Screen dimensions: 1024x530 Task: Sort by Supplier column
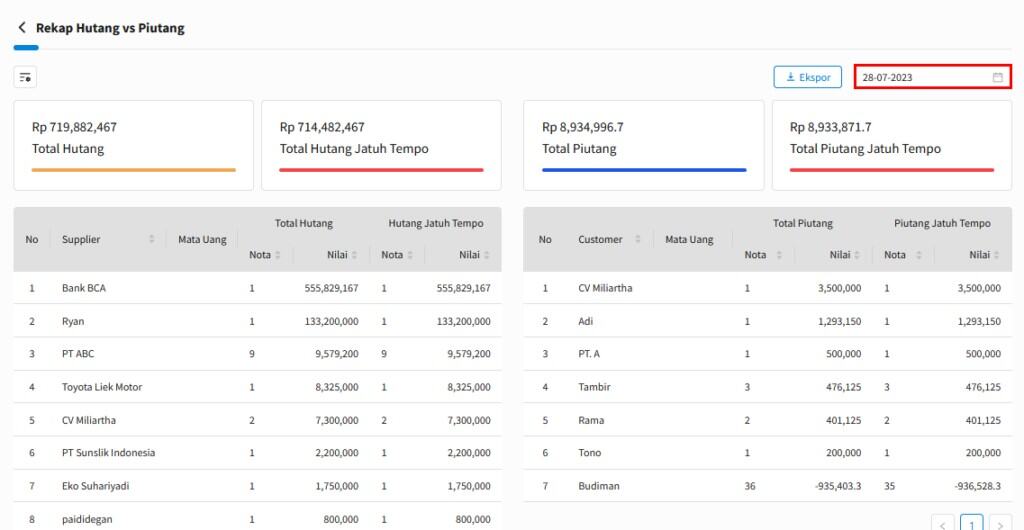(152, 239)
